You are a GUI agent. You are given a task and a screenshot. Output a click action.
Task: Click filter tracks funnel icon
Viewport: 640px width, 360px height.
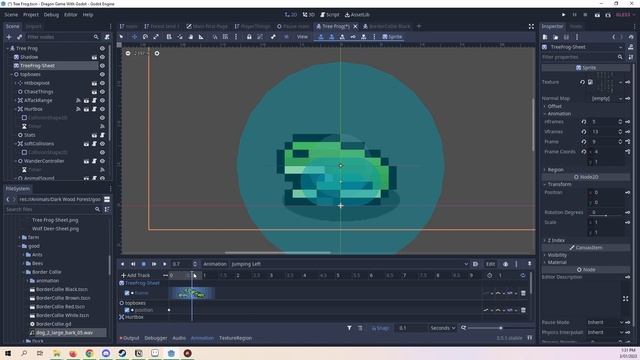[349, 328]
